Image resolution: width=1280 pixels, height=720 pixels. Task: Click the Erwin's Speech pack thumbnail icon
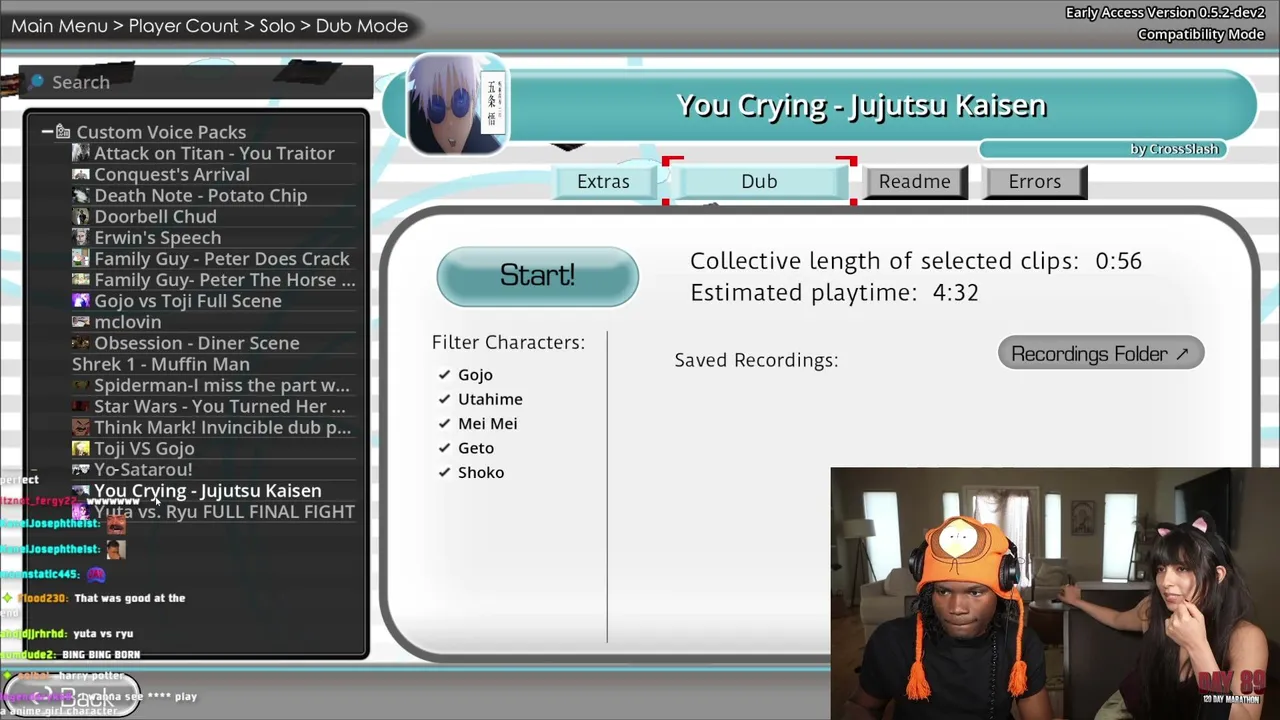pyautogui.click(x=81, y=237)
